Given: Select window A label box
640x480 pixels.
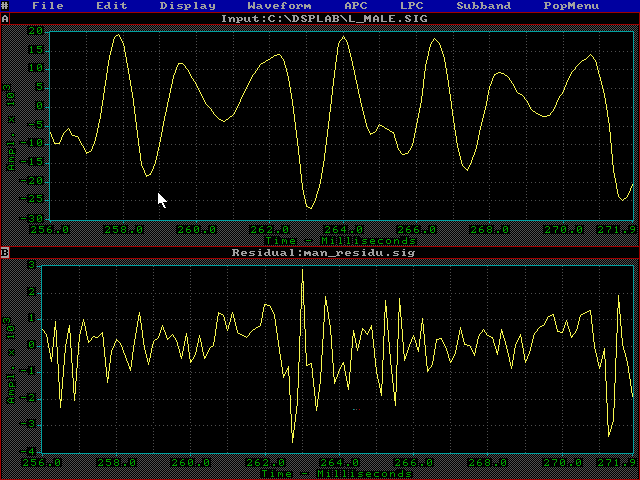Looking at the screenshot, I should click(5, 19).
